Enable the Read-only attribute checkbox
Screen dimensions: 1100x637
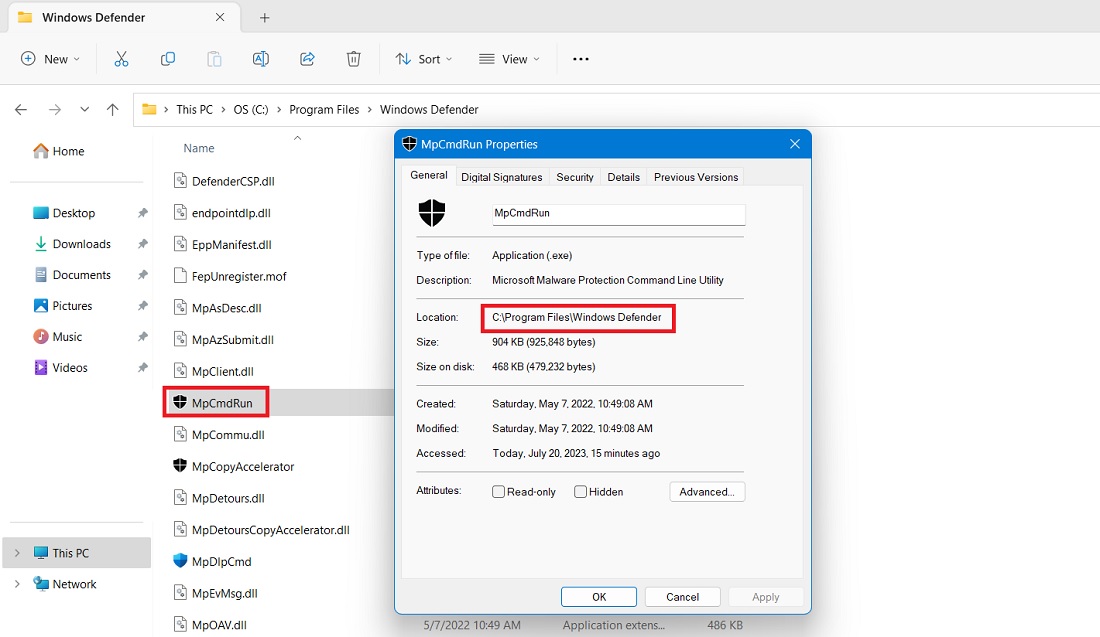[497, 491]
